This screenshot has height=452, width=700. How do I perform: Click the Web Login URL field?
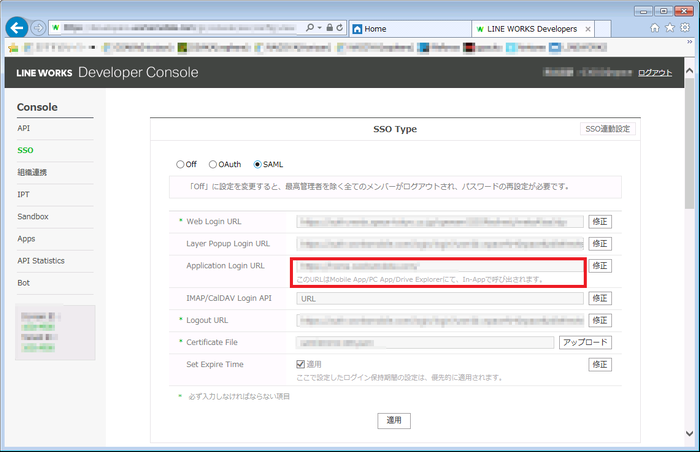440,222
